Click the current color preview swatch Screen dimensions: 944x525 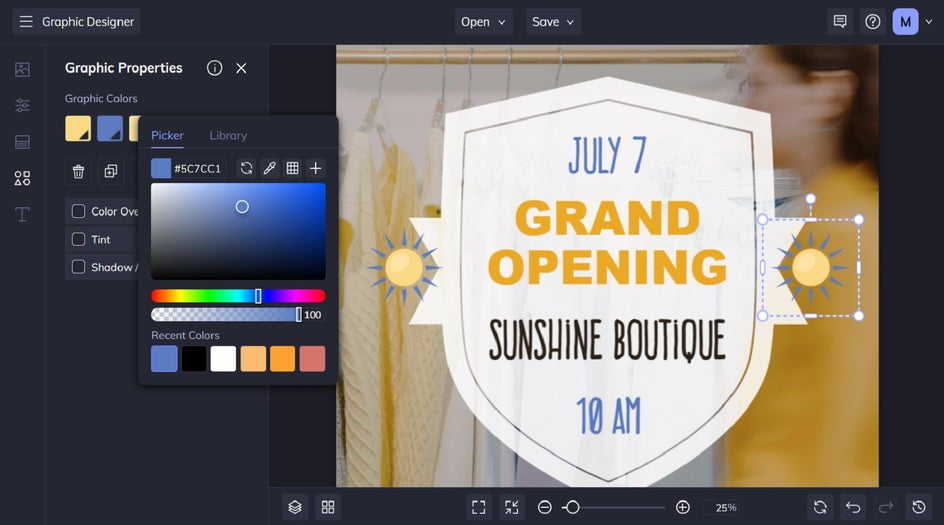click(161, 168)
